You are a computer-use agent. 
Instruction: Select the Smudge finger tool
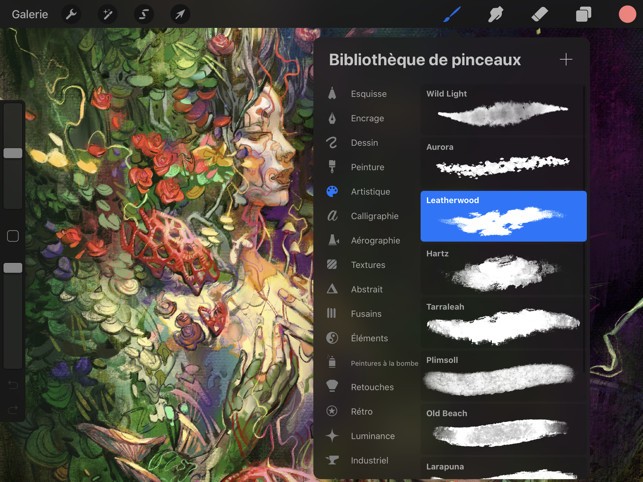click(496, 15)
